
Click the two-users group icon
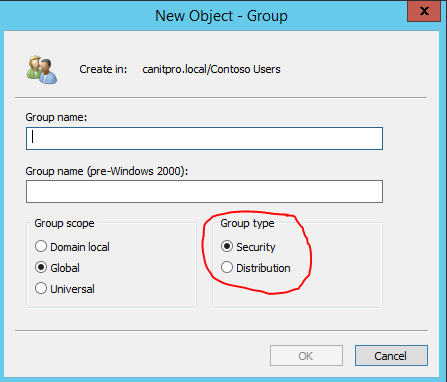click(42, 70)
